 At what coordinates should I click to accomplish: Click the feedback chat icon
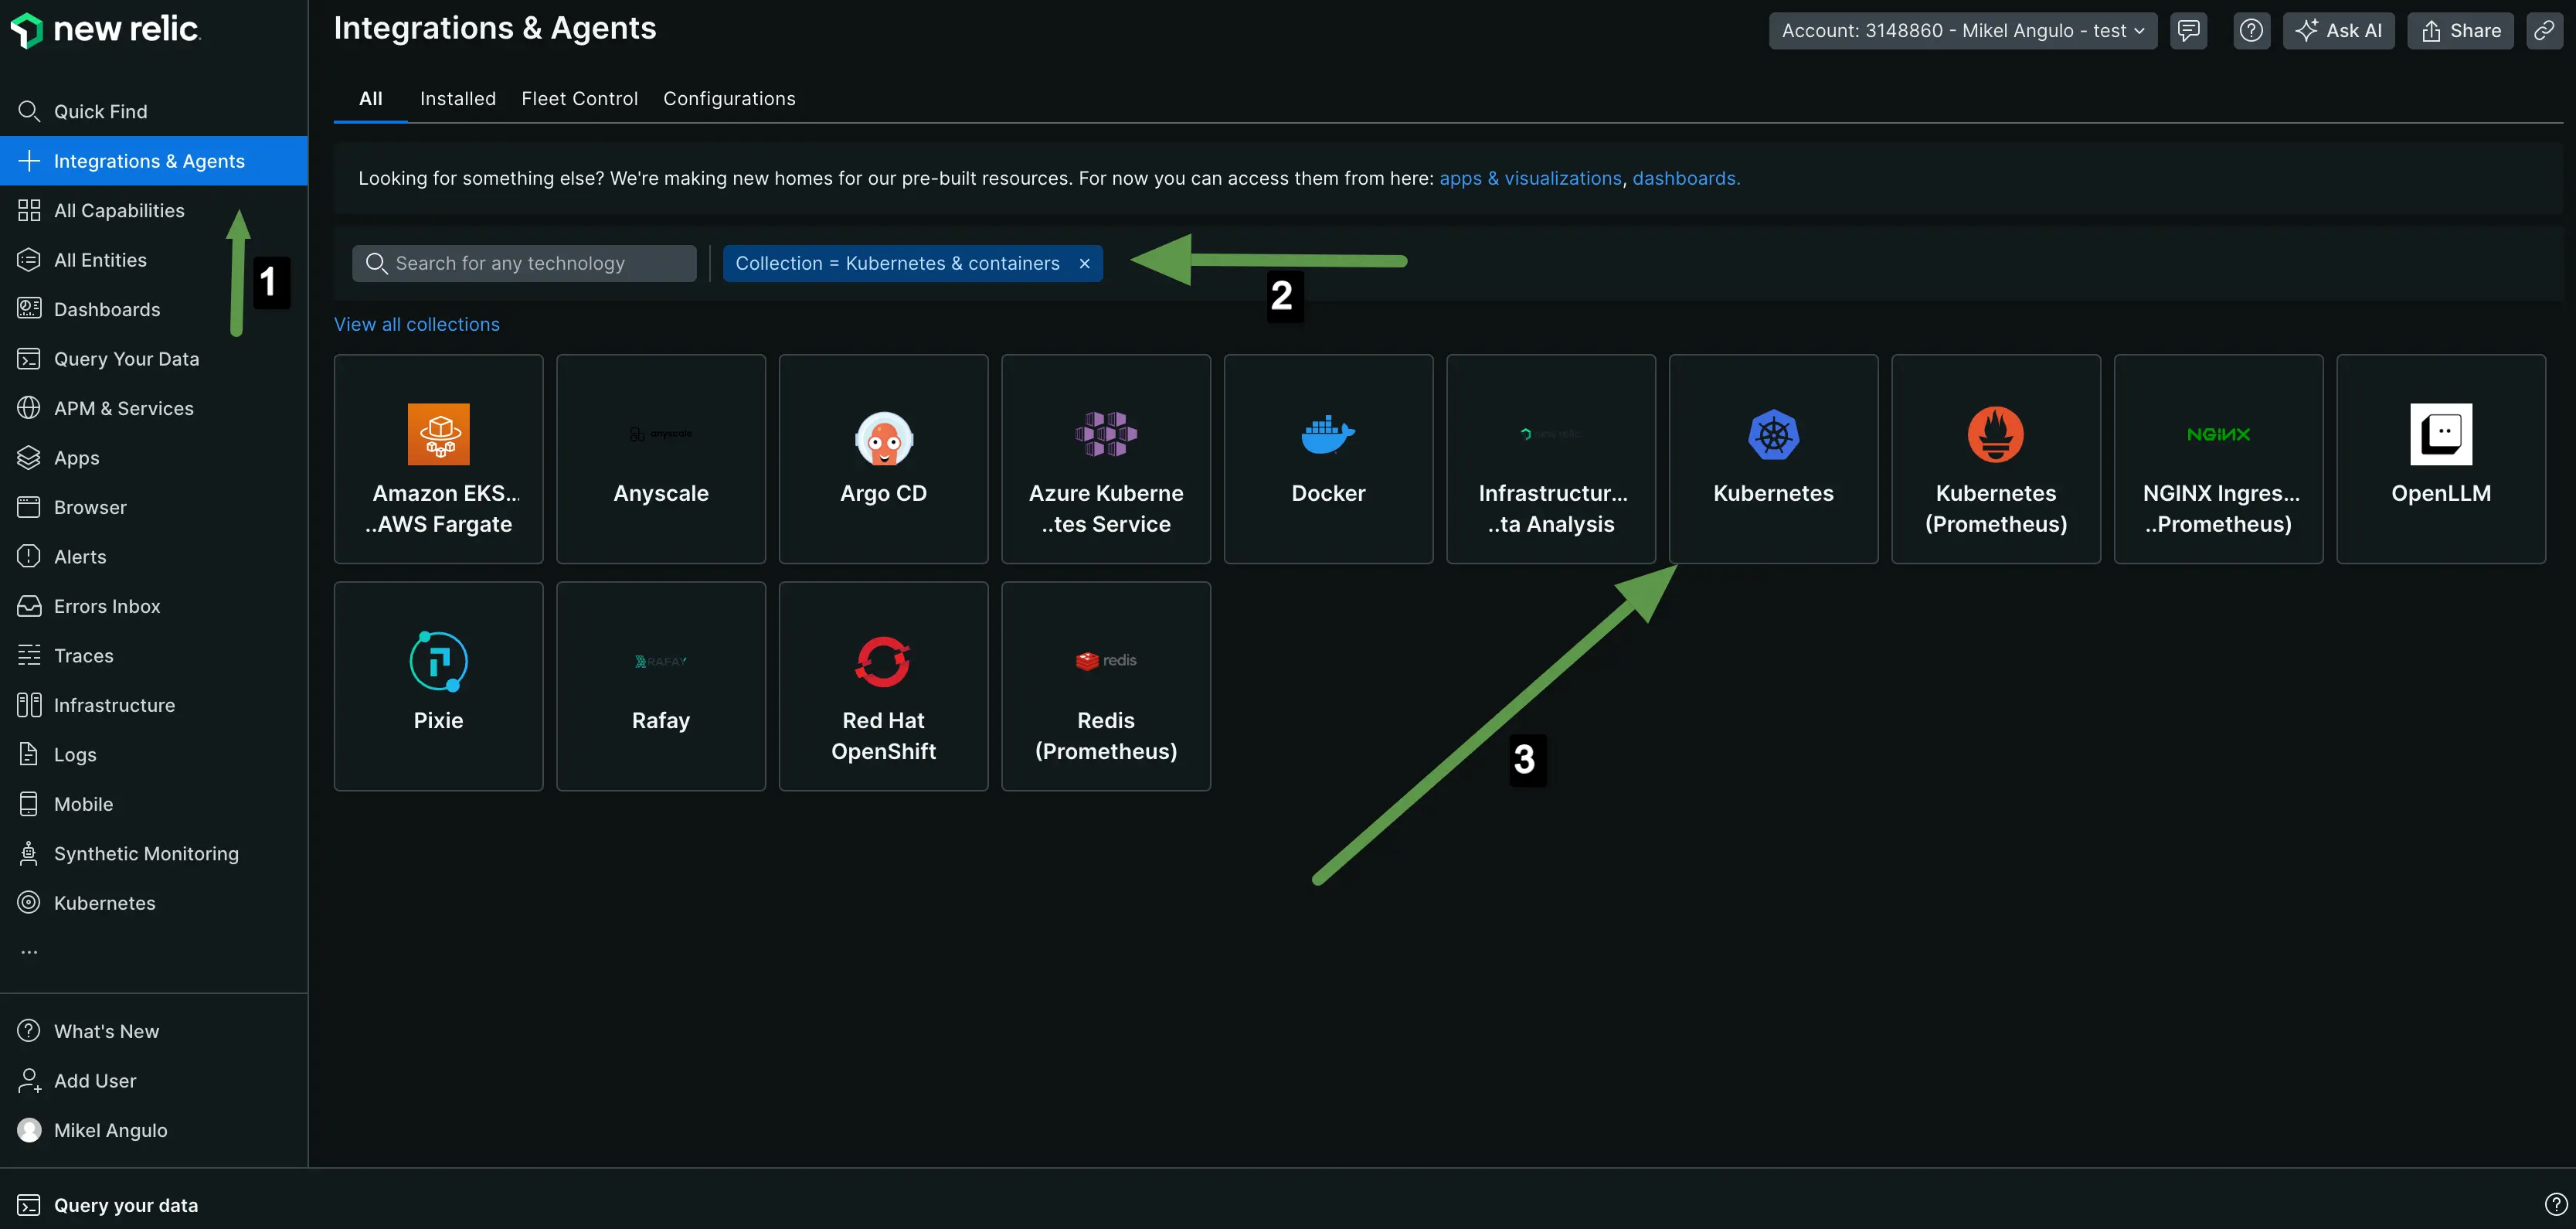2188,30
